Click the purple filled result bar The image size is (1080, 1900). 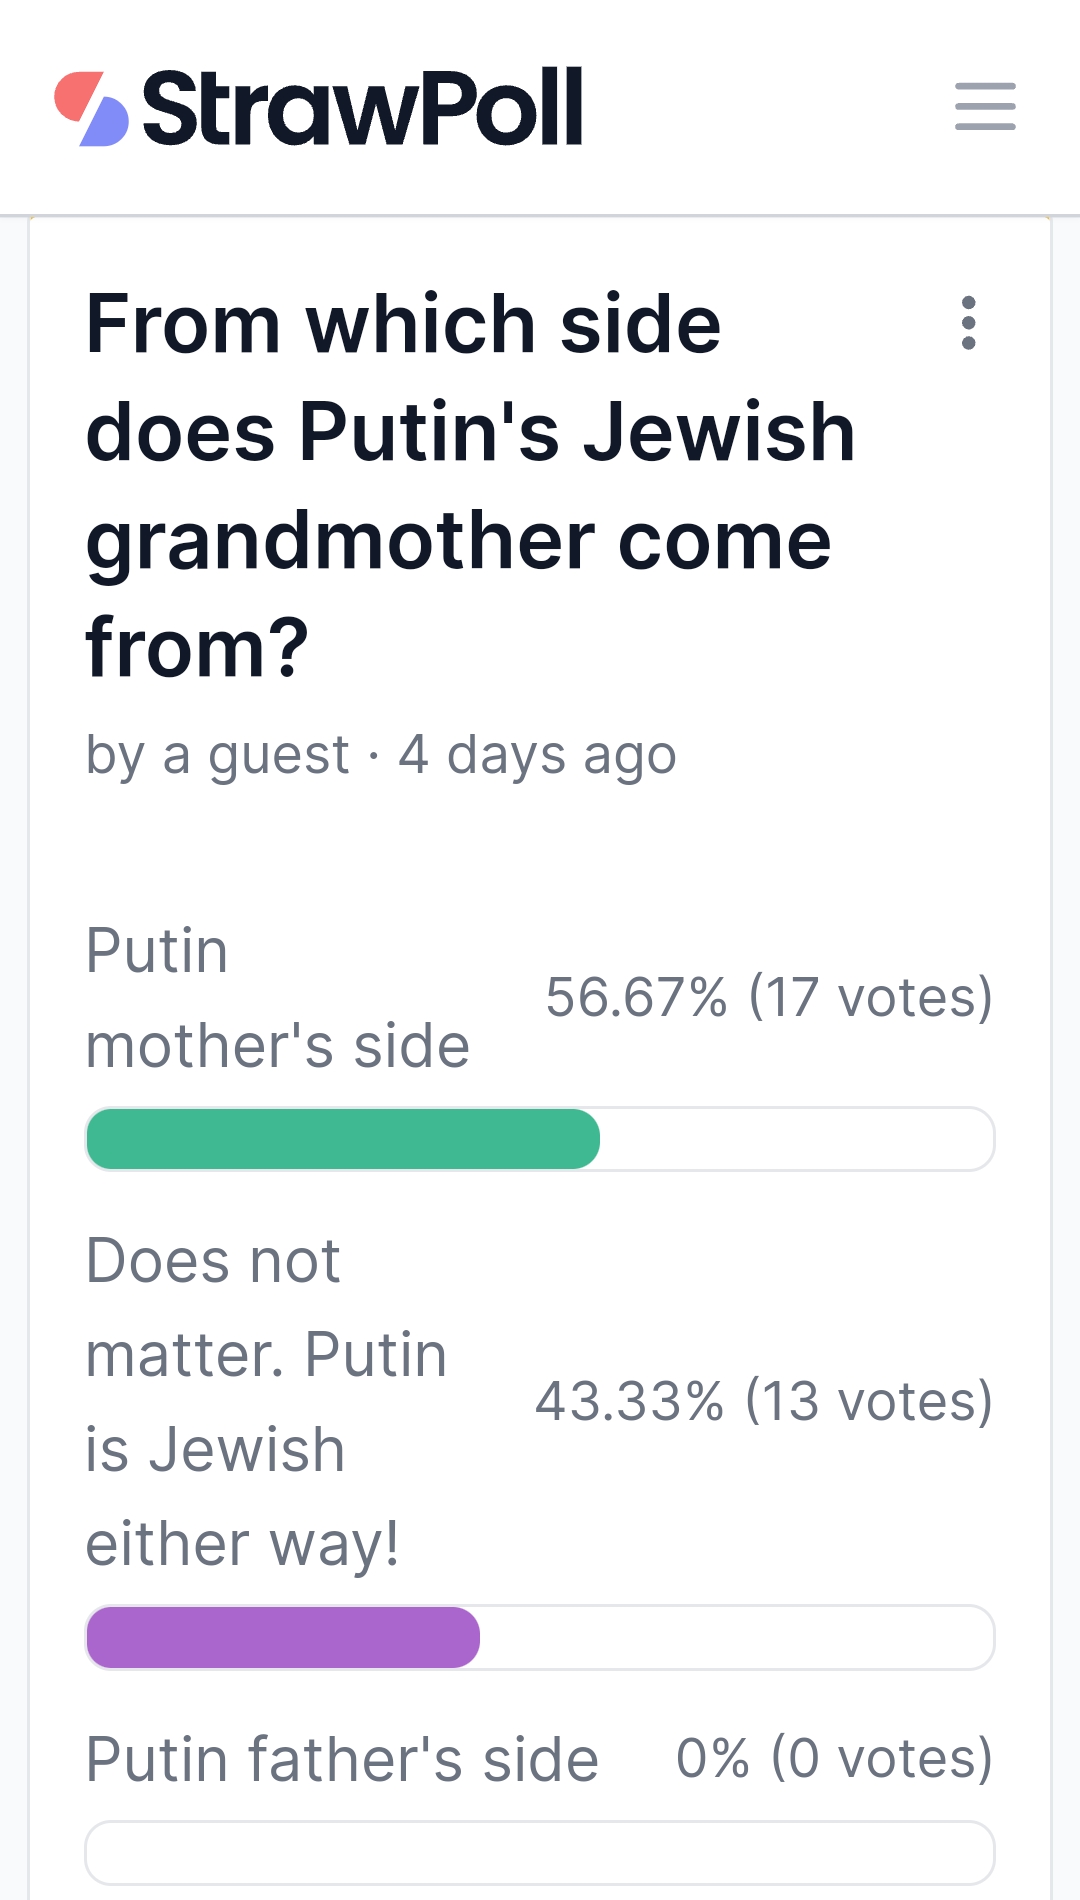[x=283, y=1637]
